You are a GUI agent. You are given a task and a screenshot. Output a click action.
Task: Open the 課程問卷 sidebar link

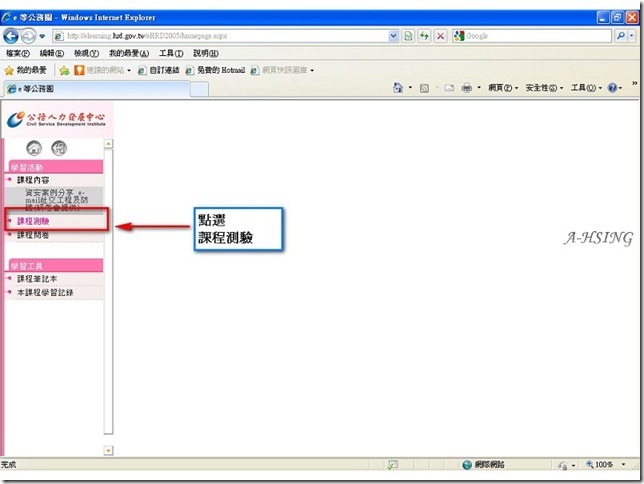click(x=33, y=235)
